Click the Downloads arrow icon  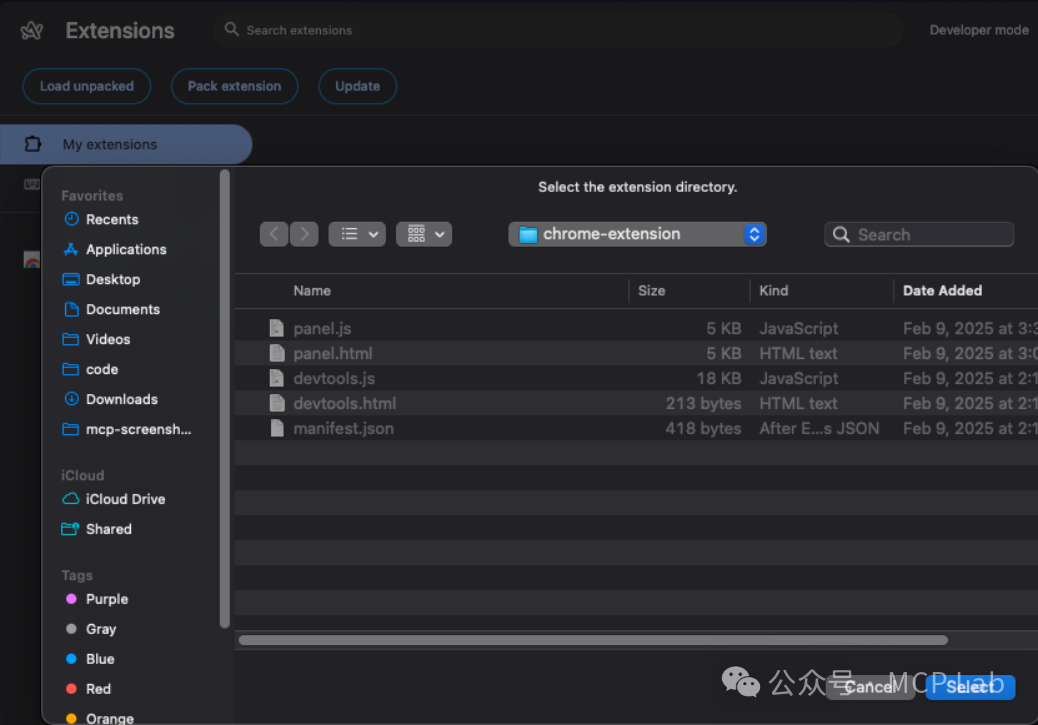click(71, 399)
